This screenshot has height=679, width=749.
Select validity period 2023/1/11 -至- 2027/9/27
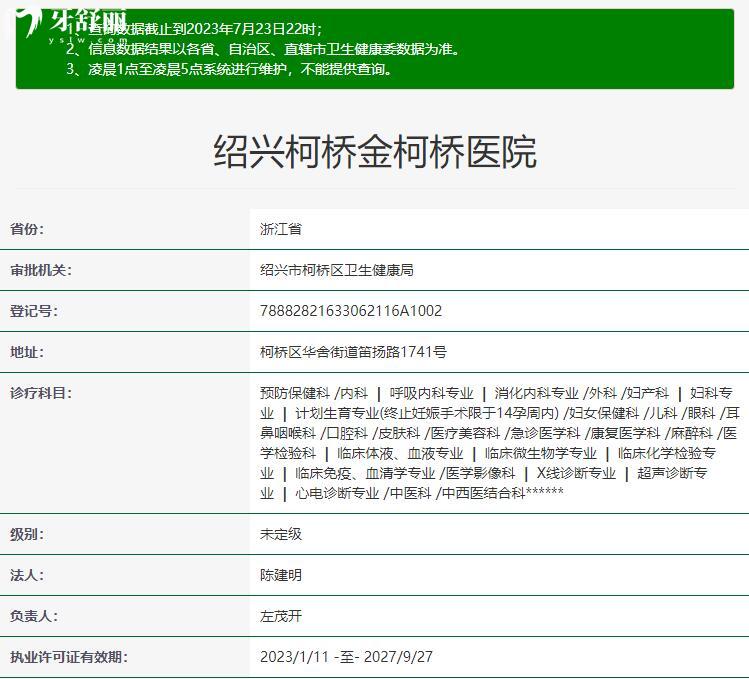(346, 657)
